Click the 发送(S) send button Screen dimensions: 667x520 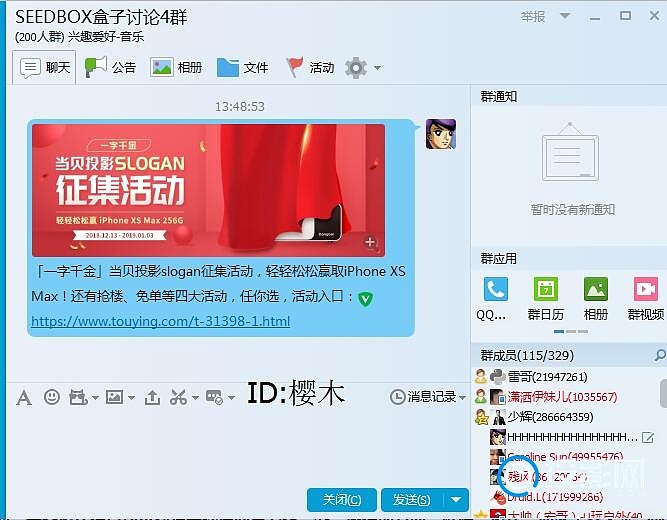pos(412,500)
